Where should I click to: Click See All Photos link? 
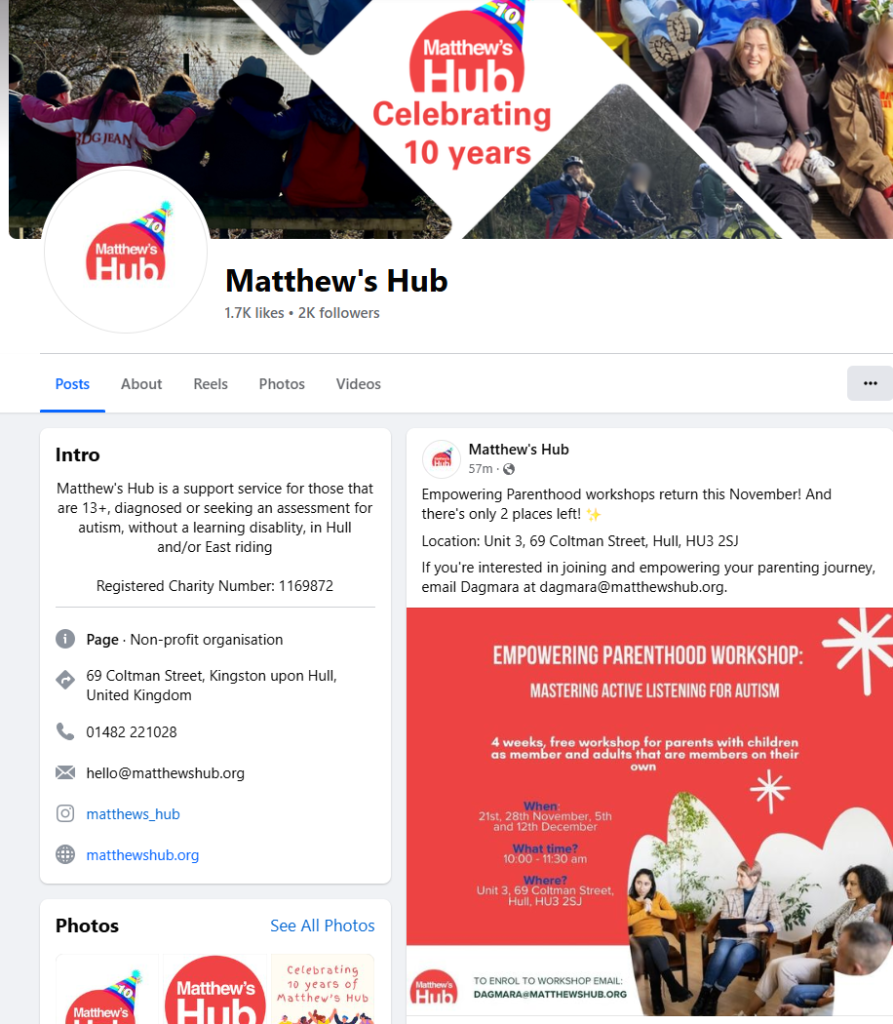pos(323,925)
